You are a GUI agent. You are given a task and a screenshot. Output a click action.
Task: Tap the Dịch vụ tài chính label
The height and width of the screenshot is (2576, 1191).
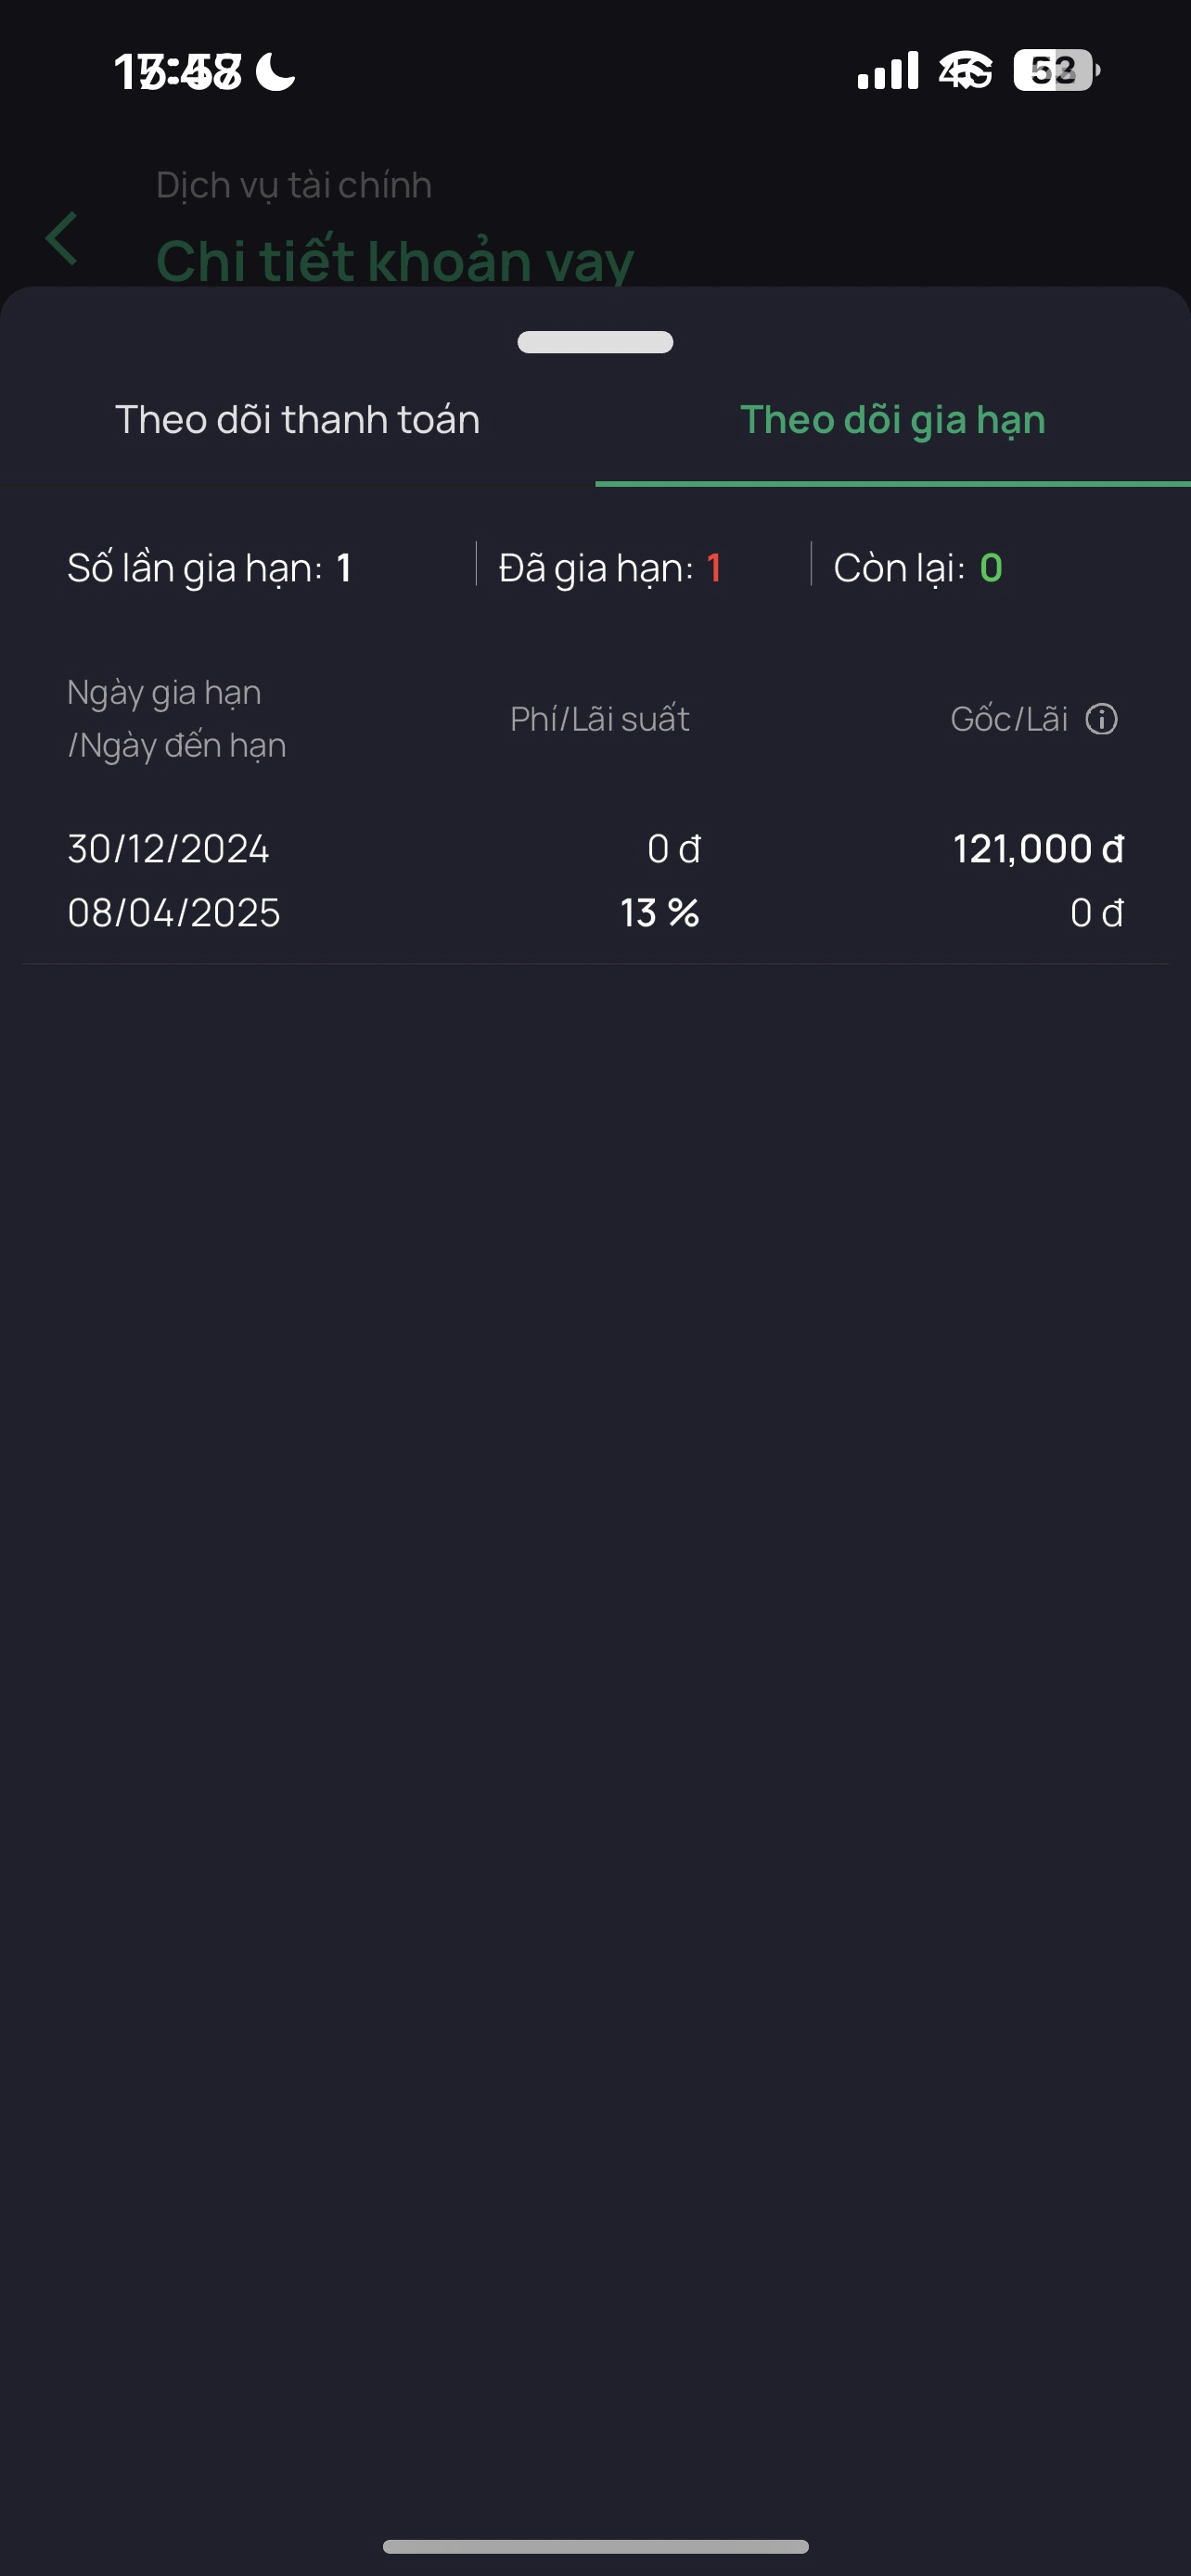pos(294,185)
